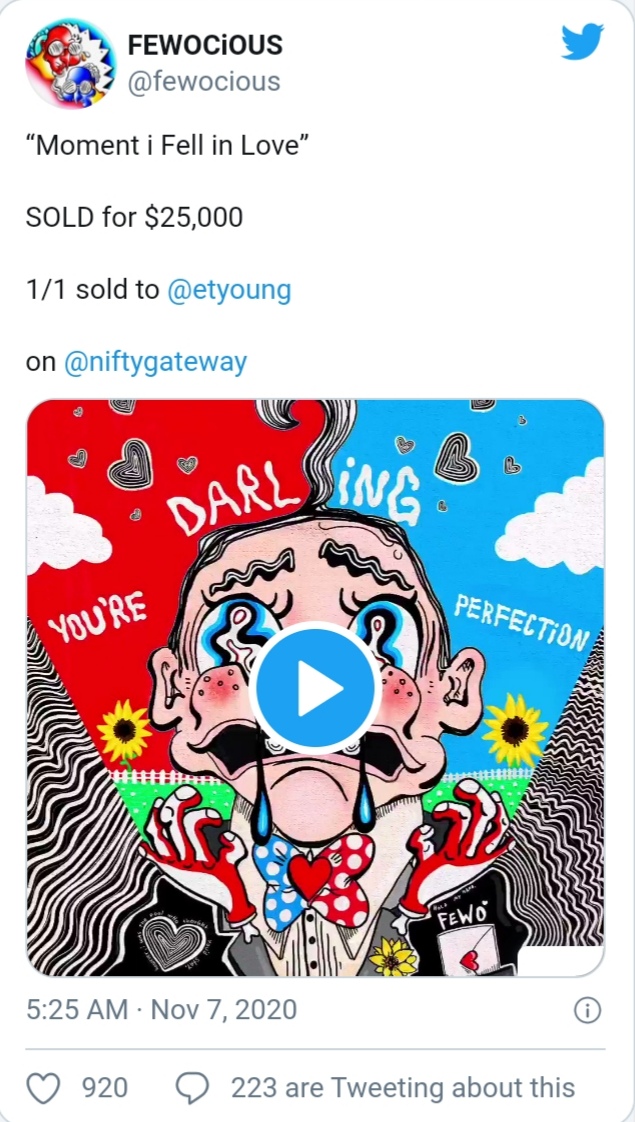Click the Twitter bird logo
The width and height of the screenshot is (635, 1122).
tap(582, 42)
